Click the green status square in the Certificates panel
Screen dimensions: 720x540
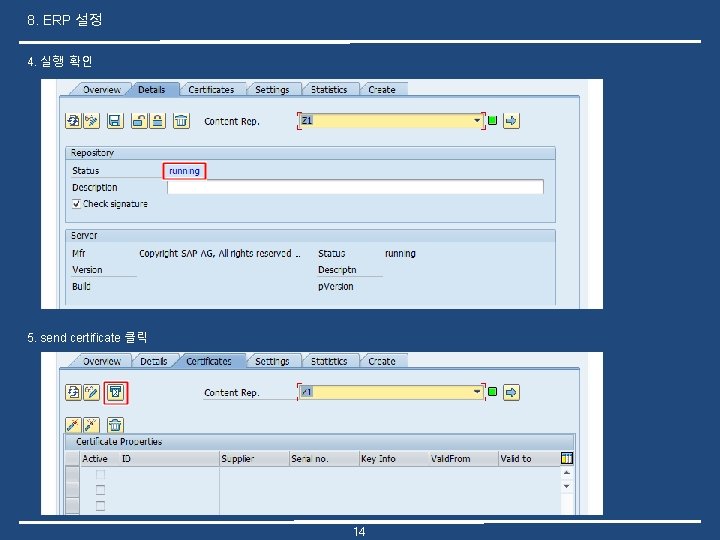(x=492, y=392)
